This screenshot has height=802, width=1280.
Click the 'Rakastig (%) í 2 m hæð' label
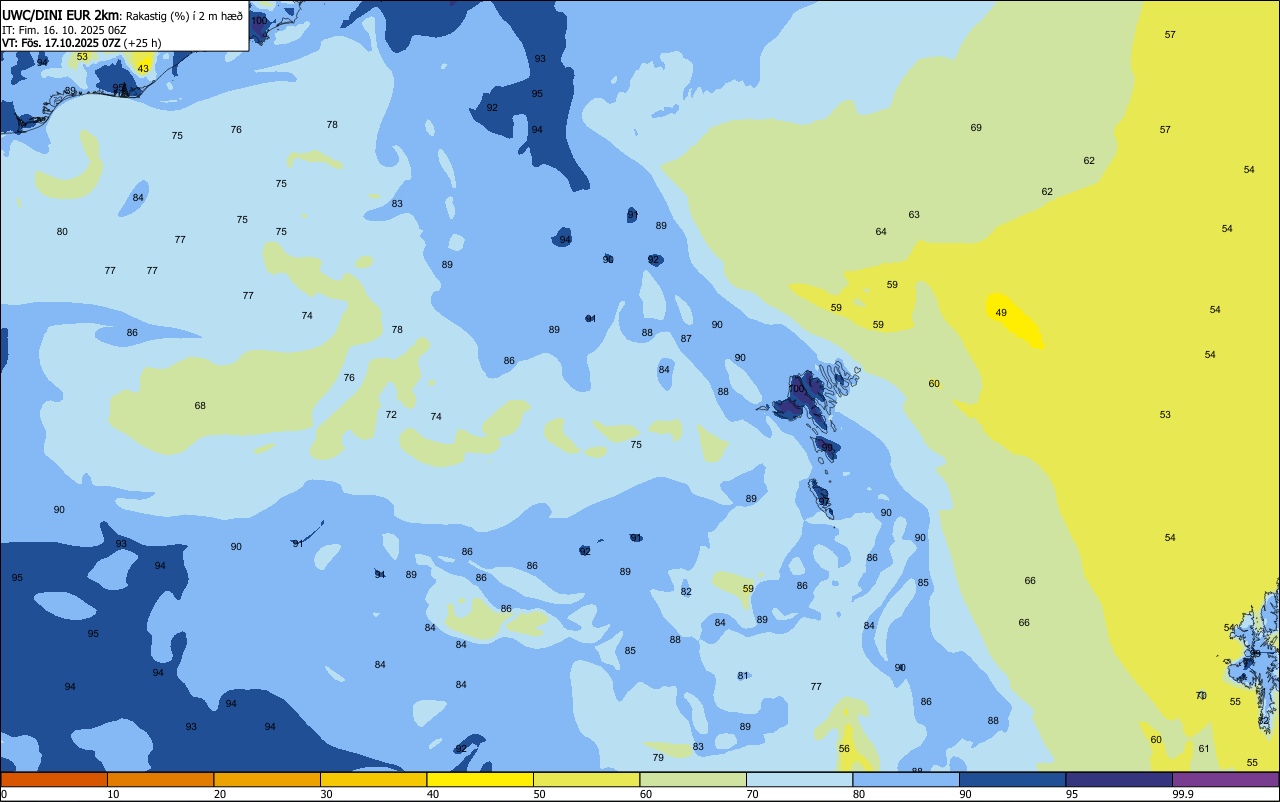coord(184,16)
